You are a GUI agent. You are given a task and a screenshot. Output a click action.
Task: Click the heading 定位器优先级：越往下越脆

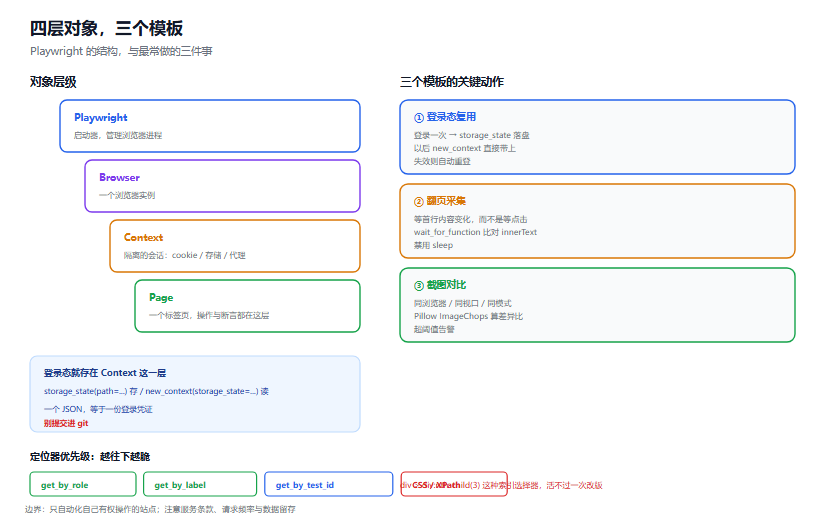coord(90,457)
